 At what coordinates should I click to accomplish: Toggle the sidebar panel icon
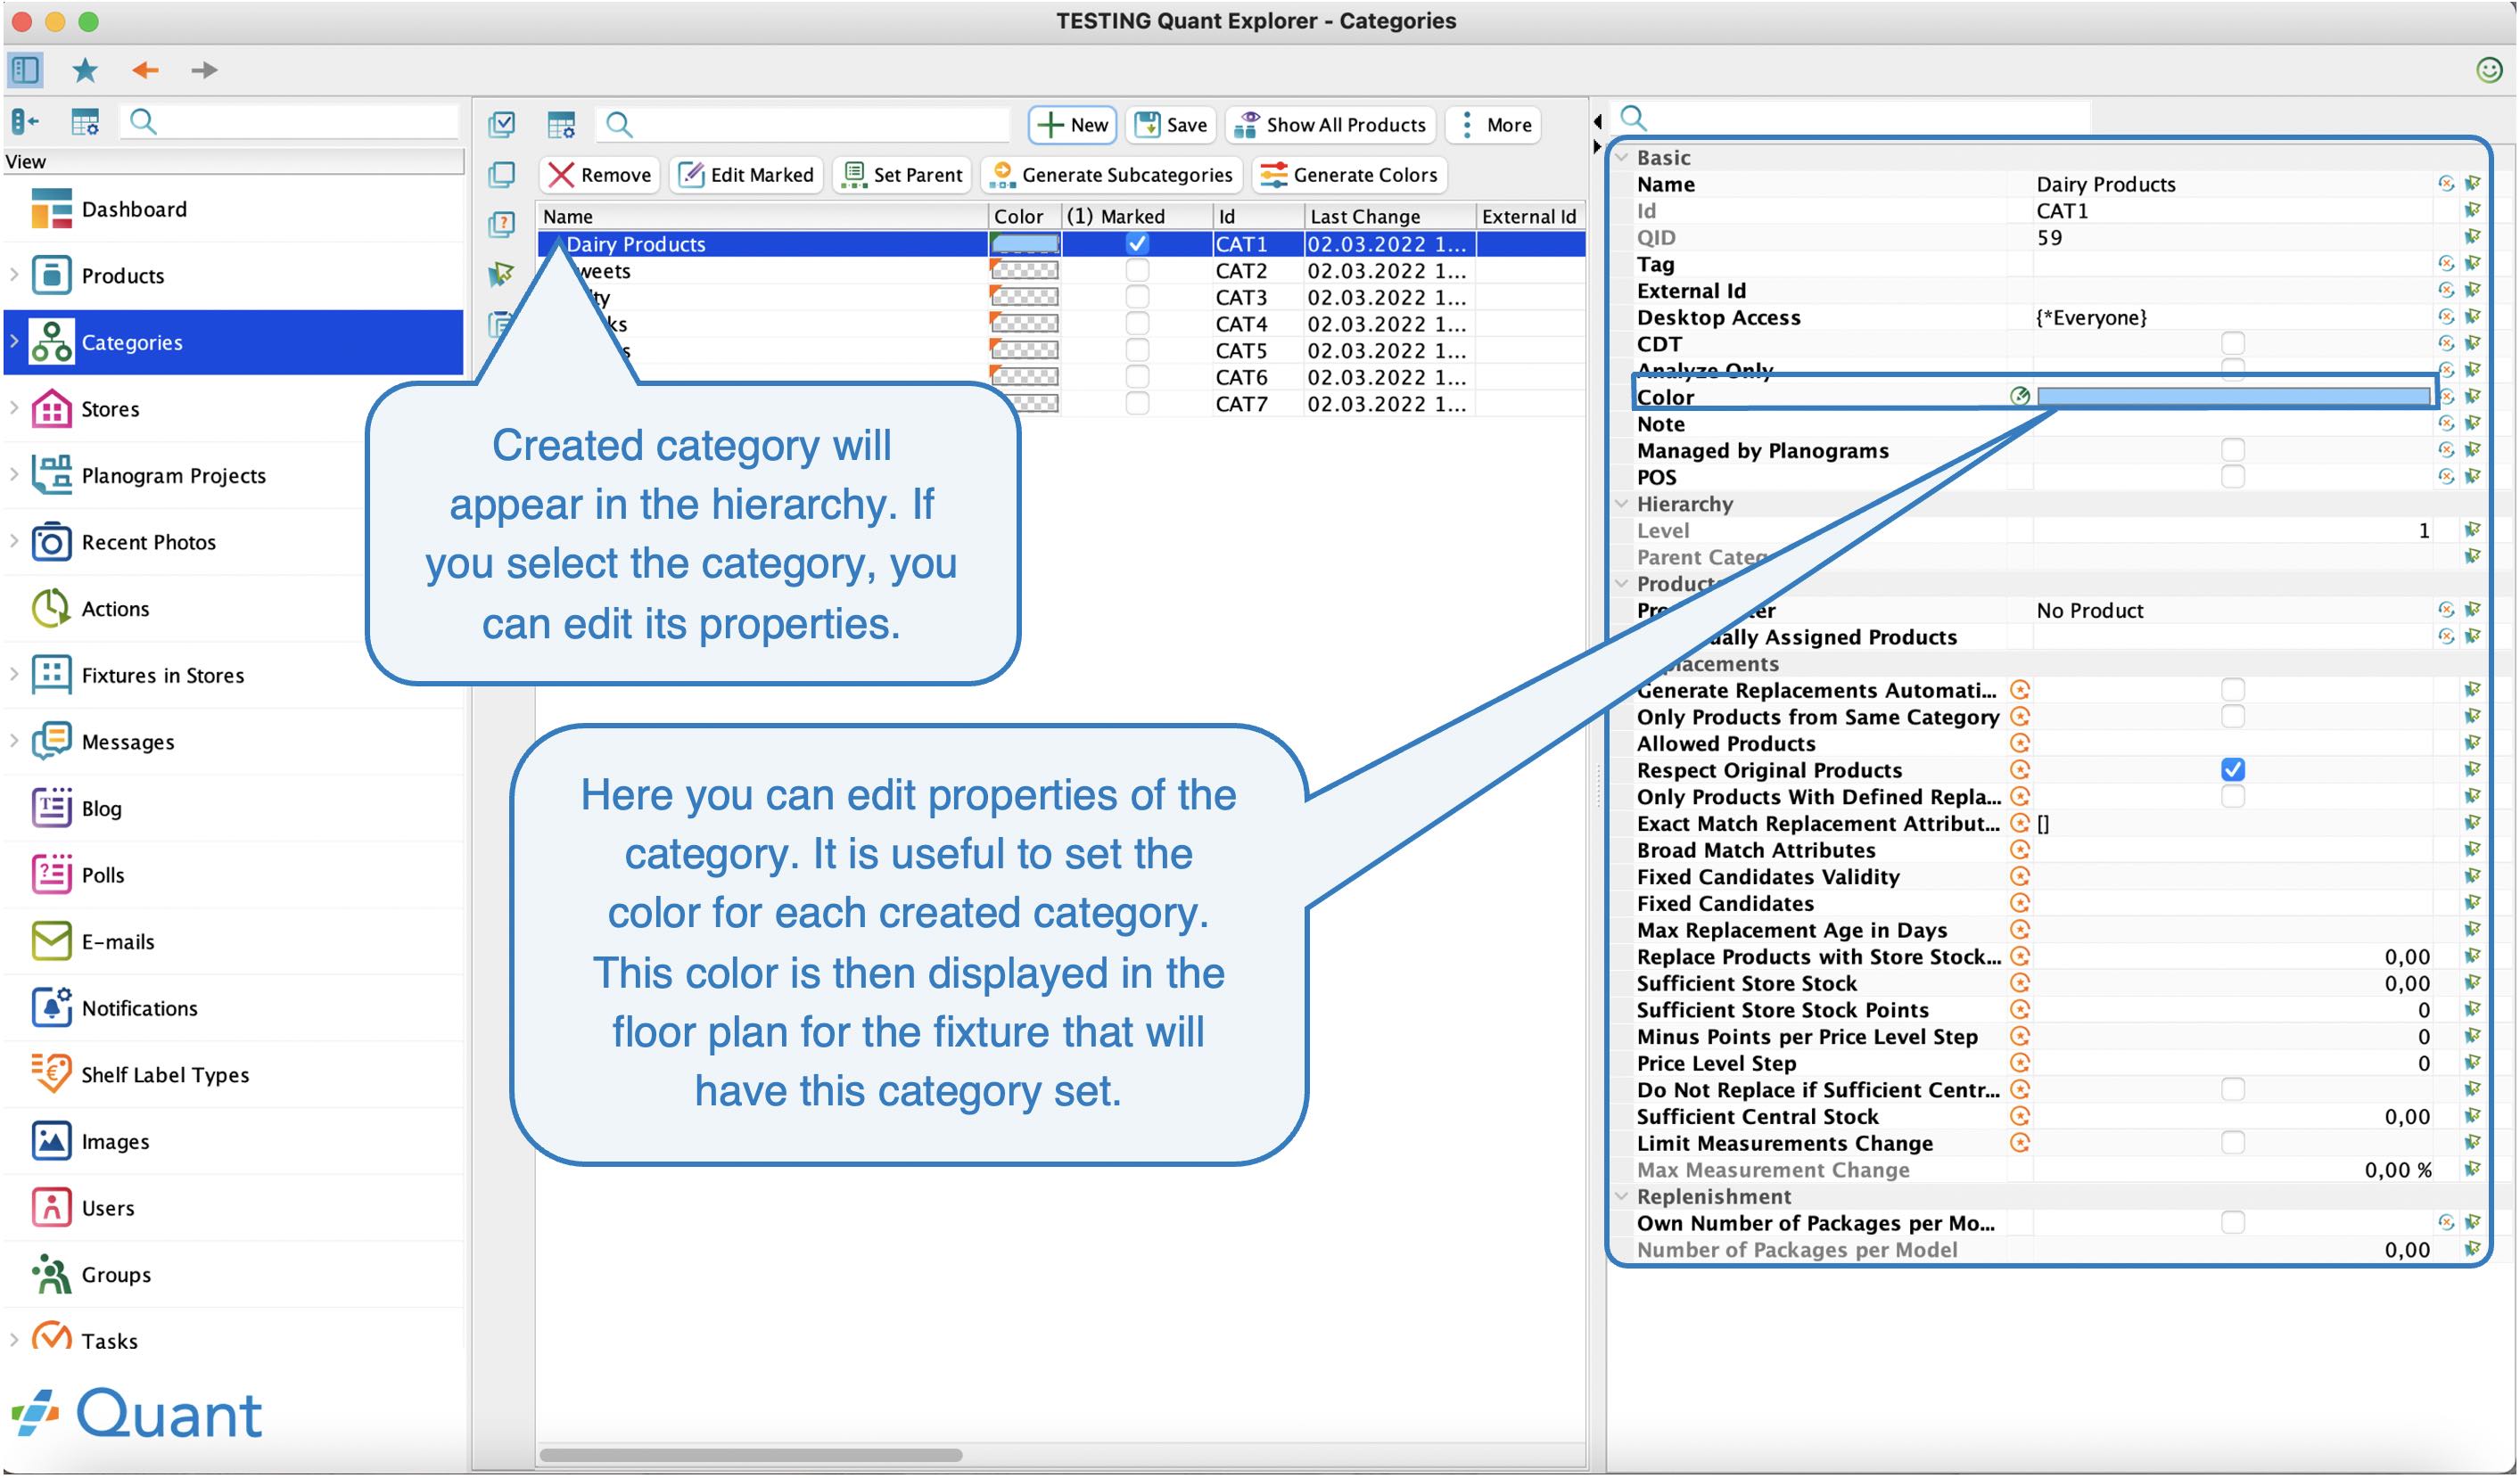25,70
